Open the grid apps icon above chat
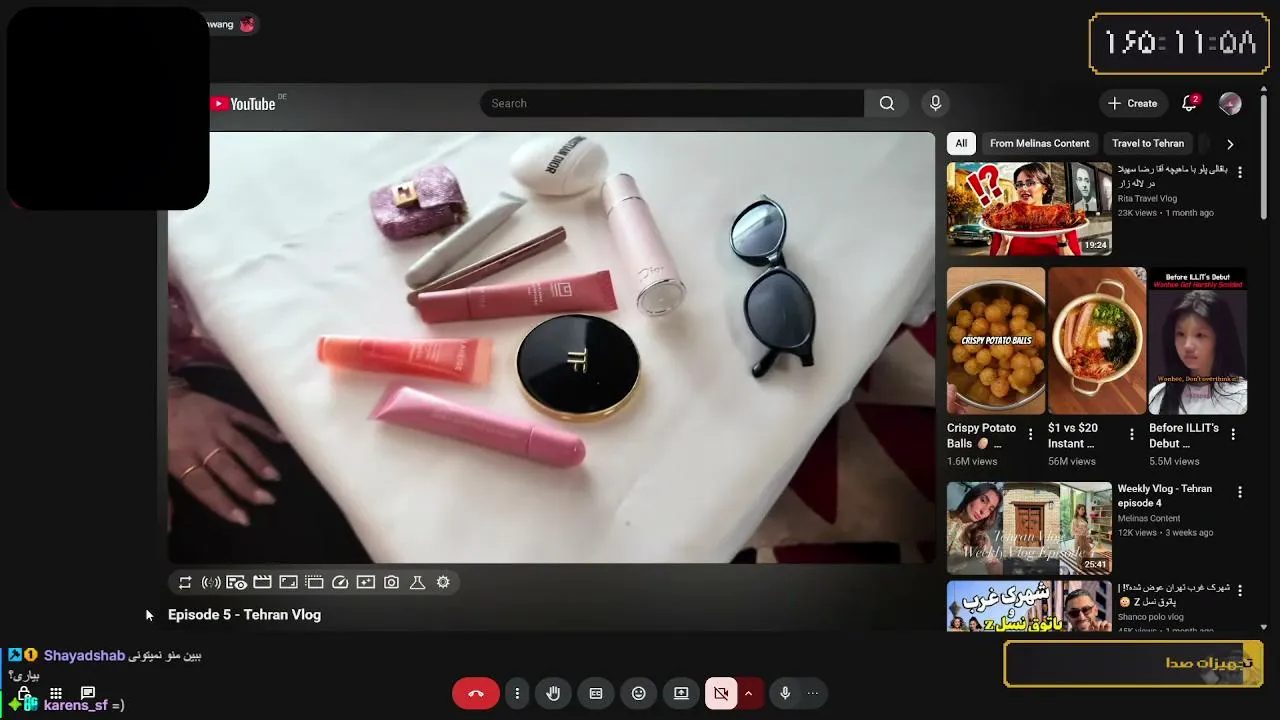 [56, 693]
